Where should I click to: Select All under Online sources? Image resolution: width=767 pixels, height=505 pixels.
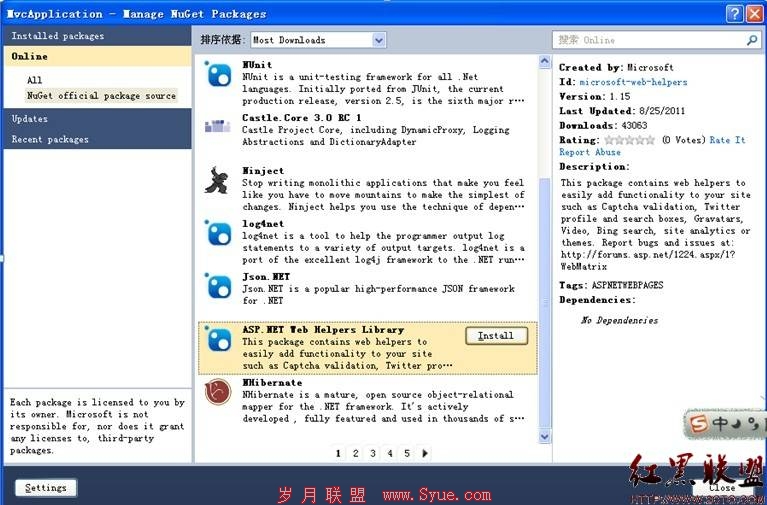coord(34,80)
